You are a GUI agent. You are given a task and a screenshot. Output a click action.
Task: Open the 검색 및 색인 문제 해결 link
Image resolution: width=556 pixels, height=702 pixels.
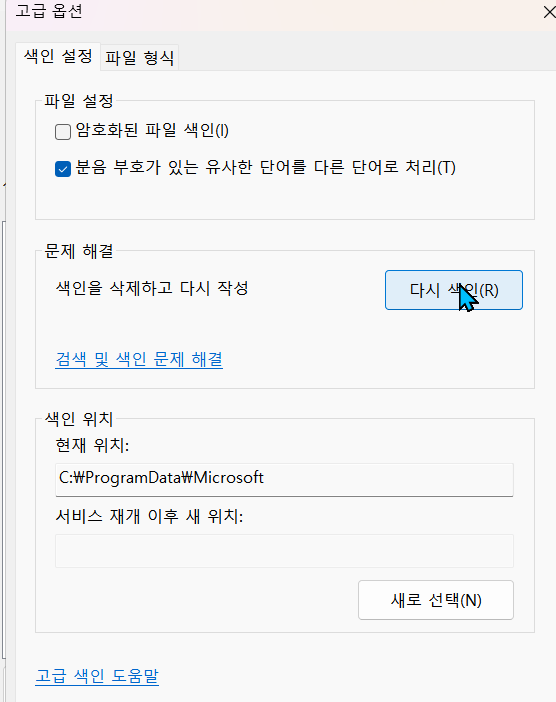[x=139, y=360]
